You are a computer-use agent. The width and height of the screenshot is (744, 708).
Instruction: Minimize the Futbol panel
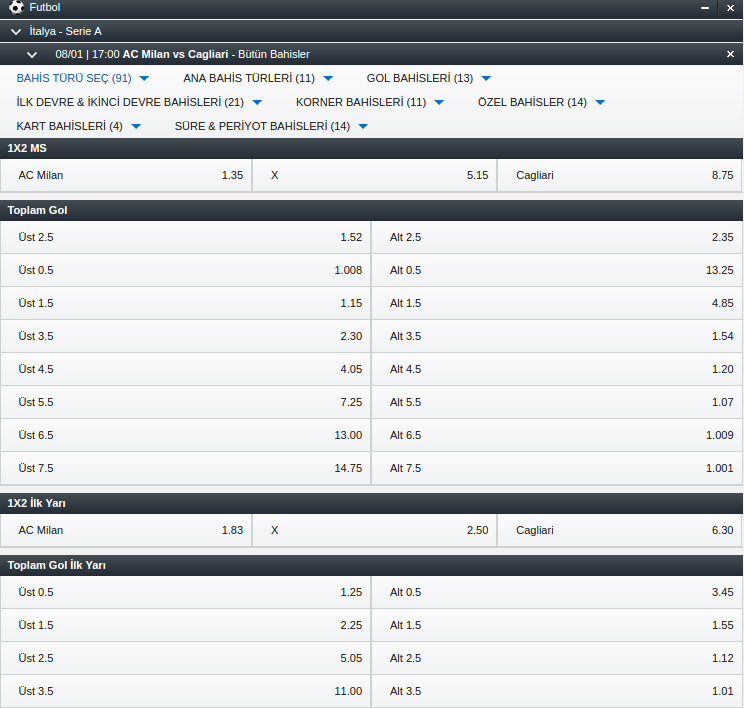(x=705, y=8)
